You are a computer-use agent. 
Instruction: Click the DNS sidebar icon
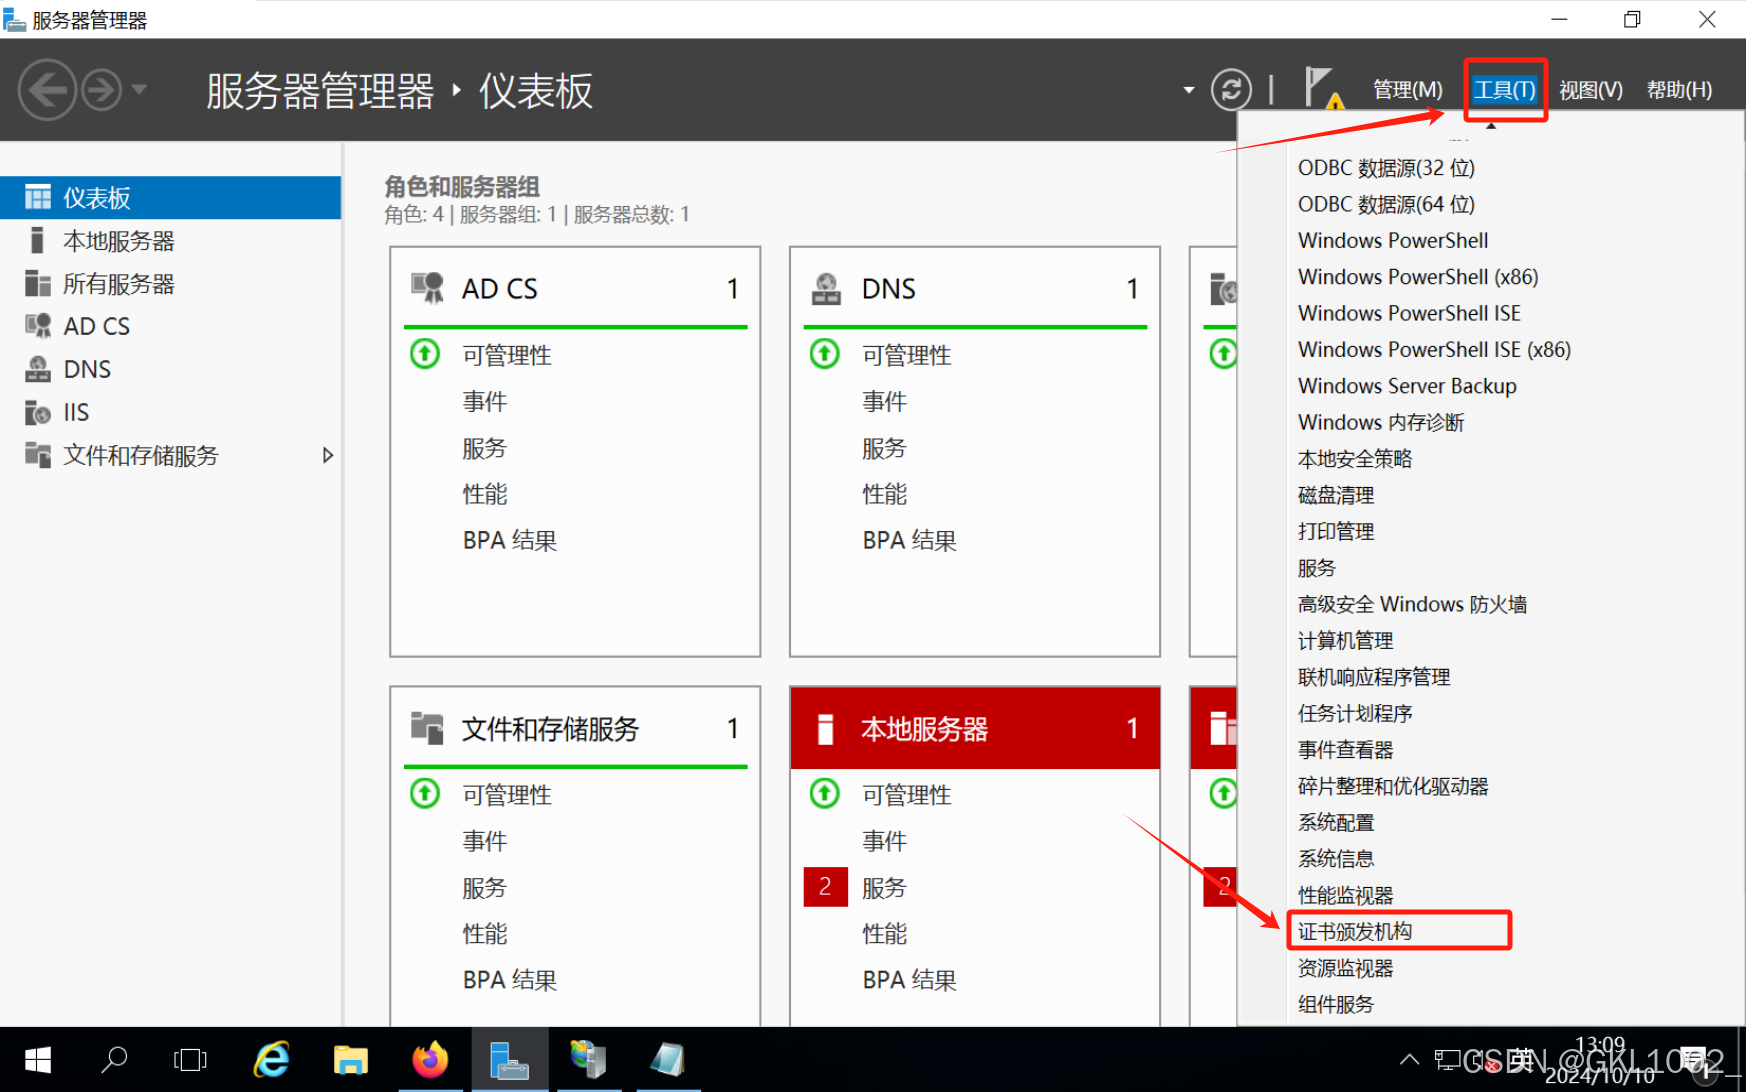38,369
